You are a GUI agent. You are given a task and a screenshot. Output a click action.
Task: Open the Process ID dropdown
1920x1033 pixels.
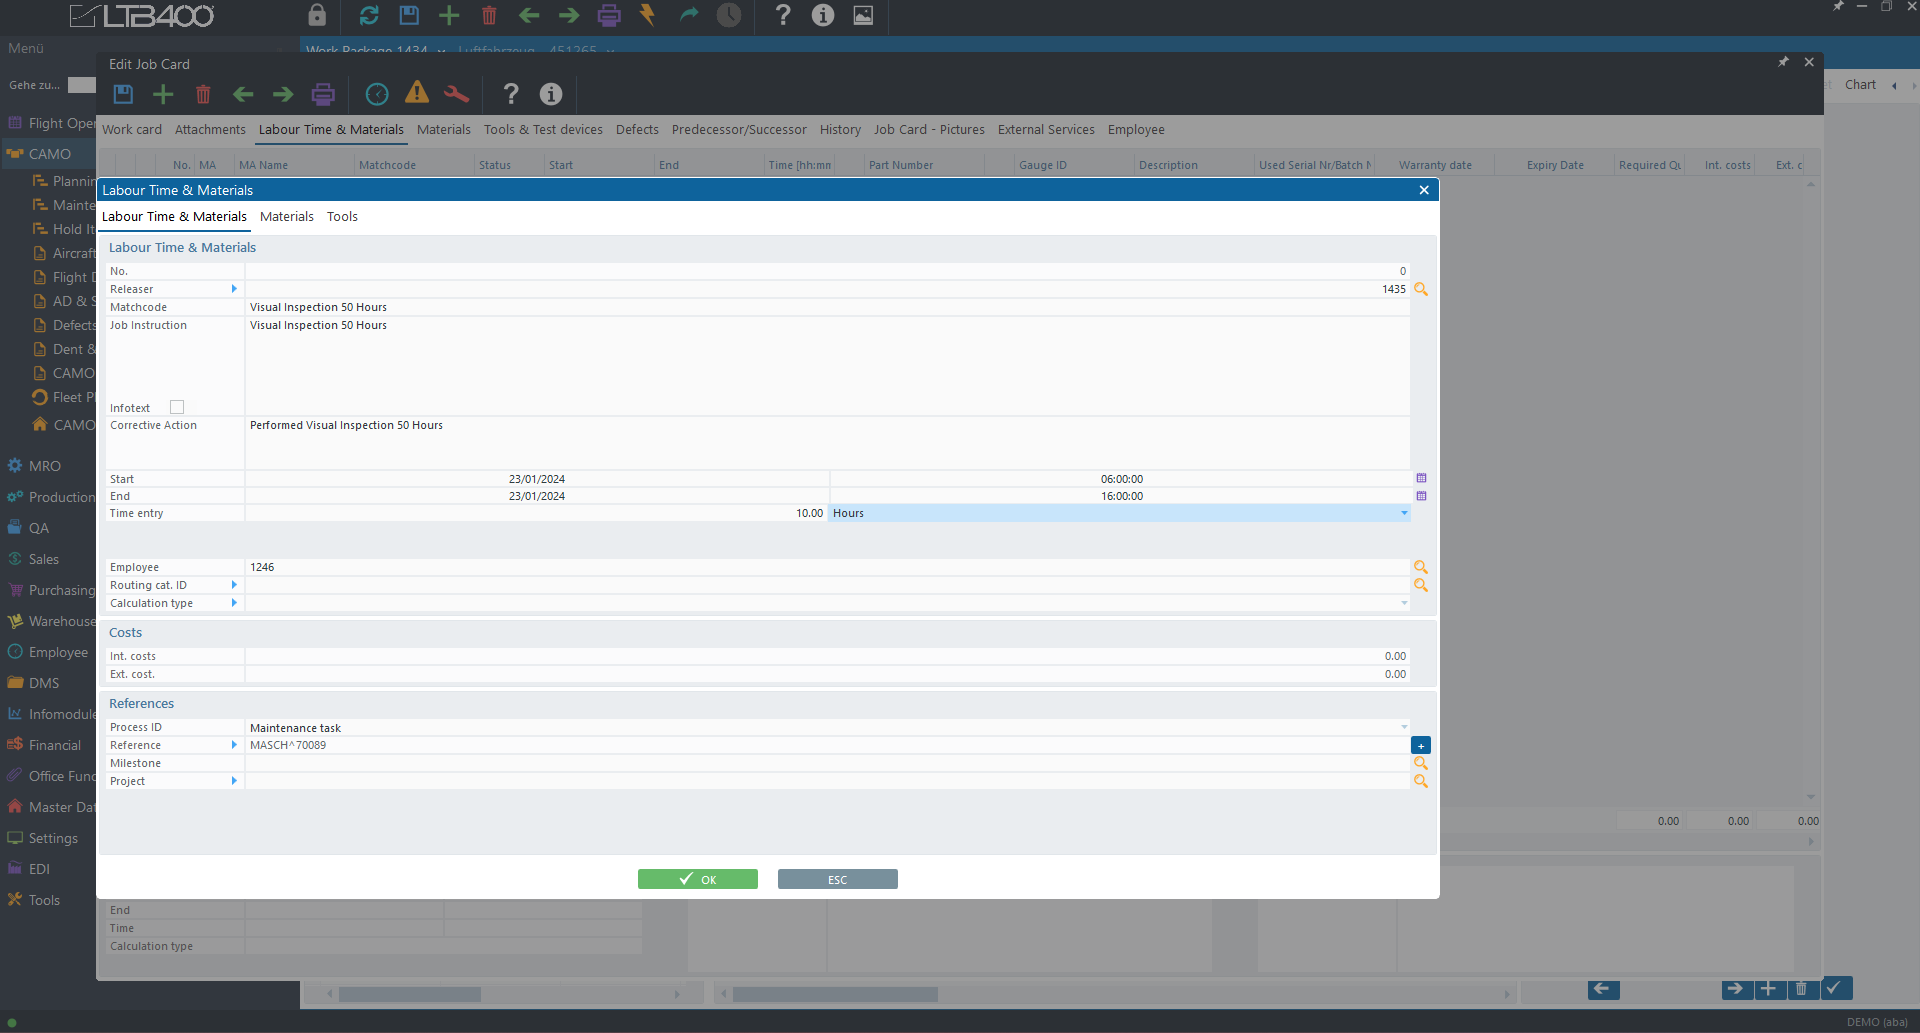[1404, 727]
